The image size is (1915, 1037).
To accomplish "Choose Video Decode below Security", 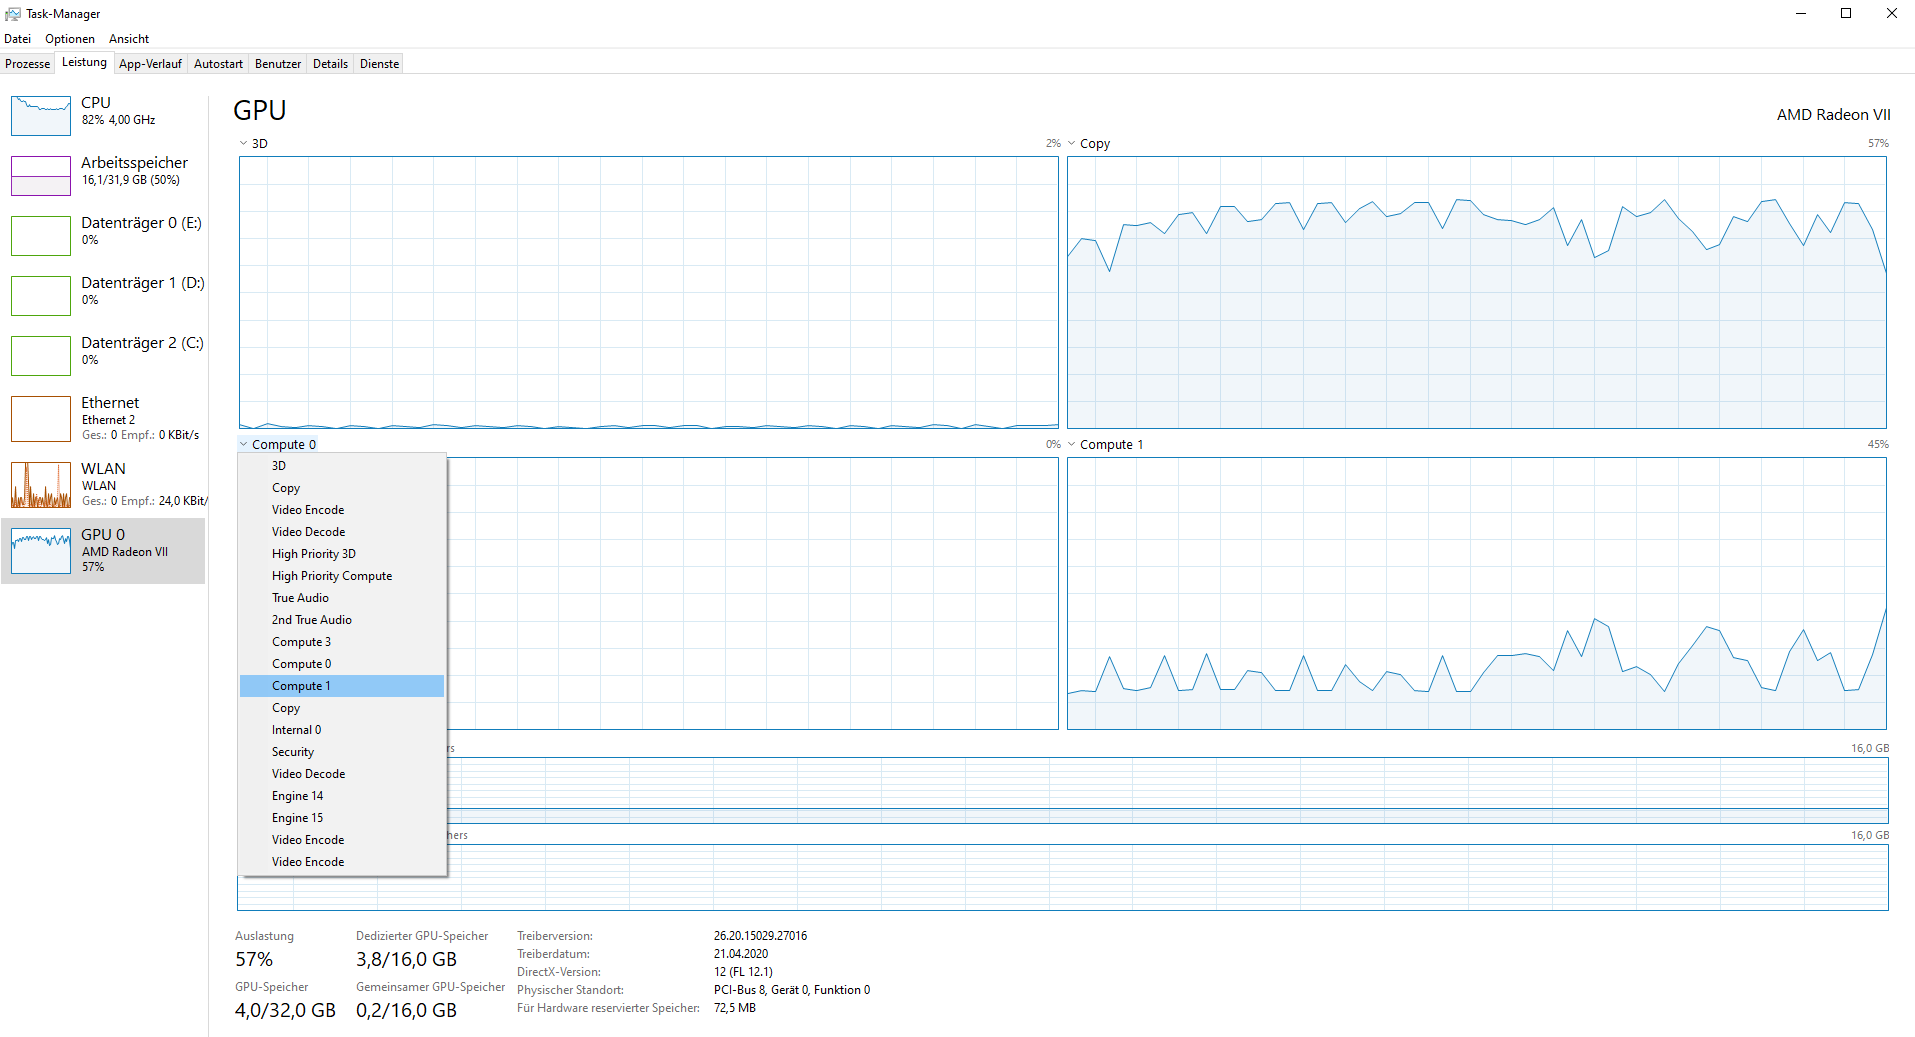I will point(342,774).
